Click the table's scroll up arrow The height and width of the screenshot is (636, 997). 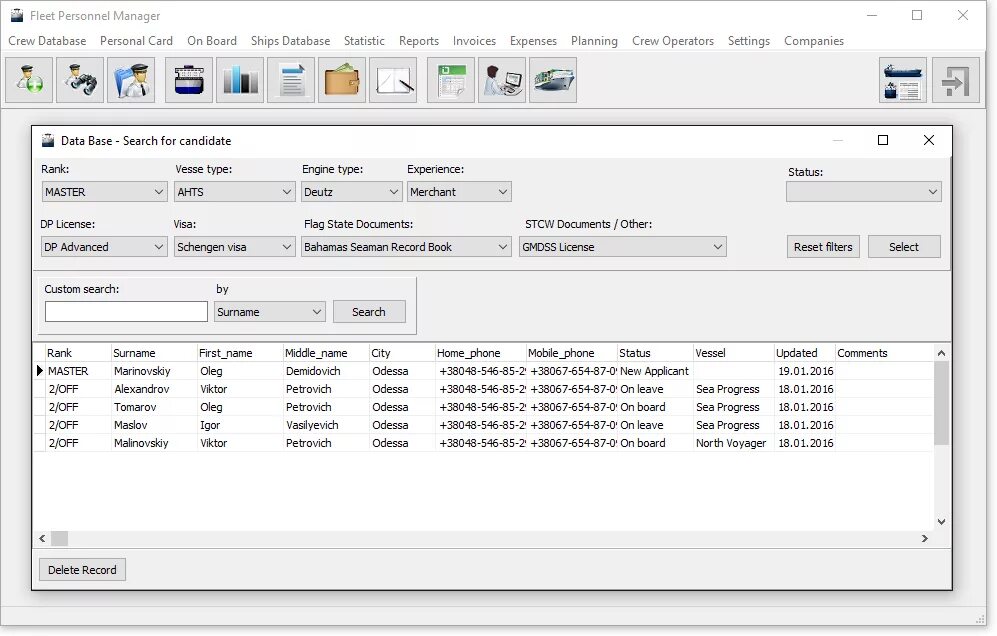942,353
